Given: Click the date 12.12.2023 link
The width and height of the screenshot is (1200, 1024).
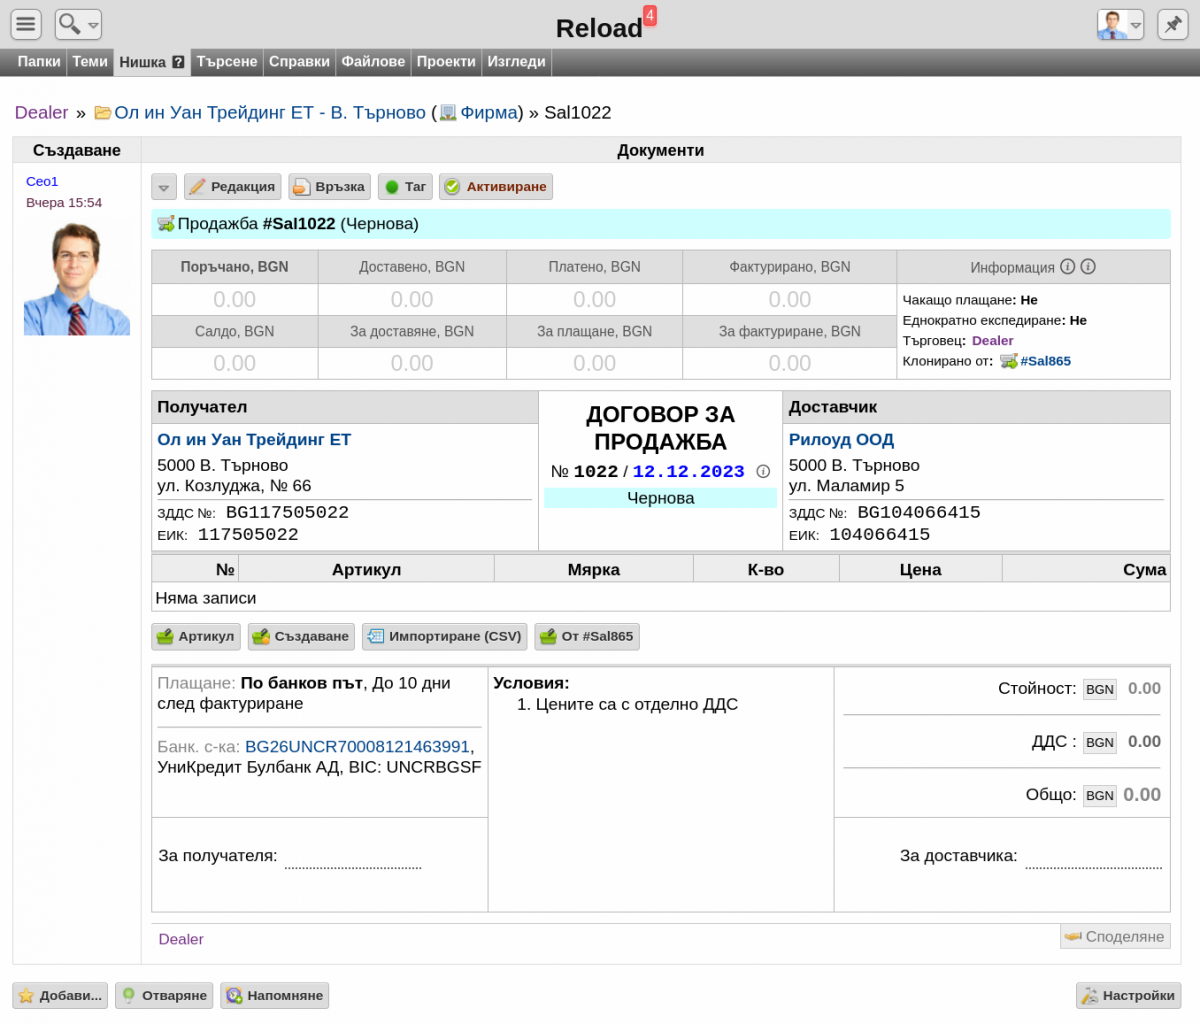Looking at the screenshot, I should point(688,472).
